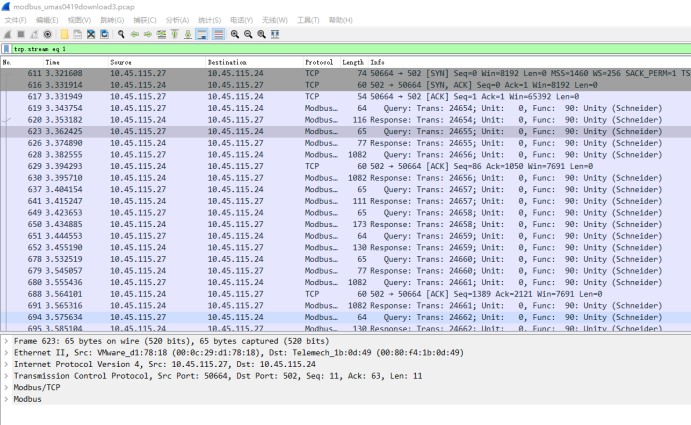Image resolution: width=691 pixels, height=425 pixels.
Task: Click the zoom in magnifier icon
Action: click(x=234, y=34)
